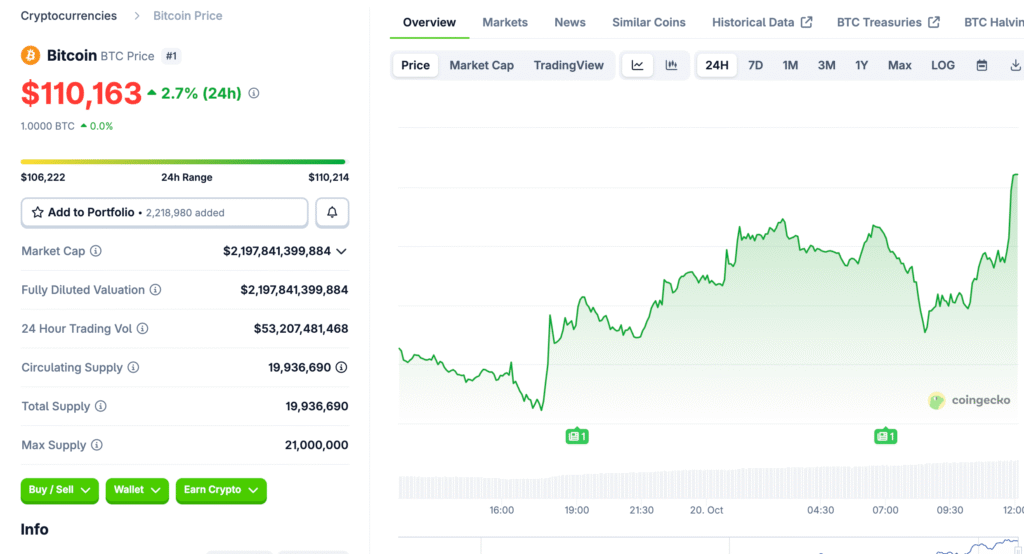Click the orange Bitcoin logo icon
The height and width of the screenshot is (554, 1024).
coord(31,56)
